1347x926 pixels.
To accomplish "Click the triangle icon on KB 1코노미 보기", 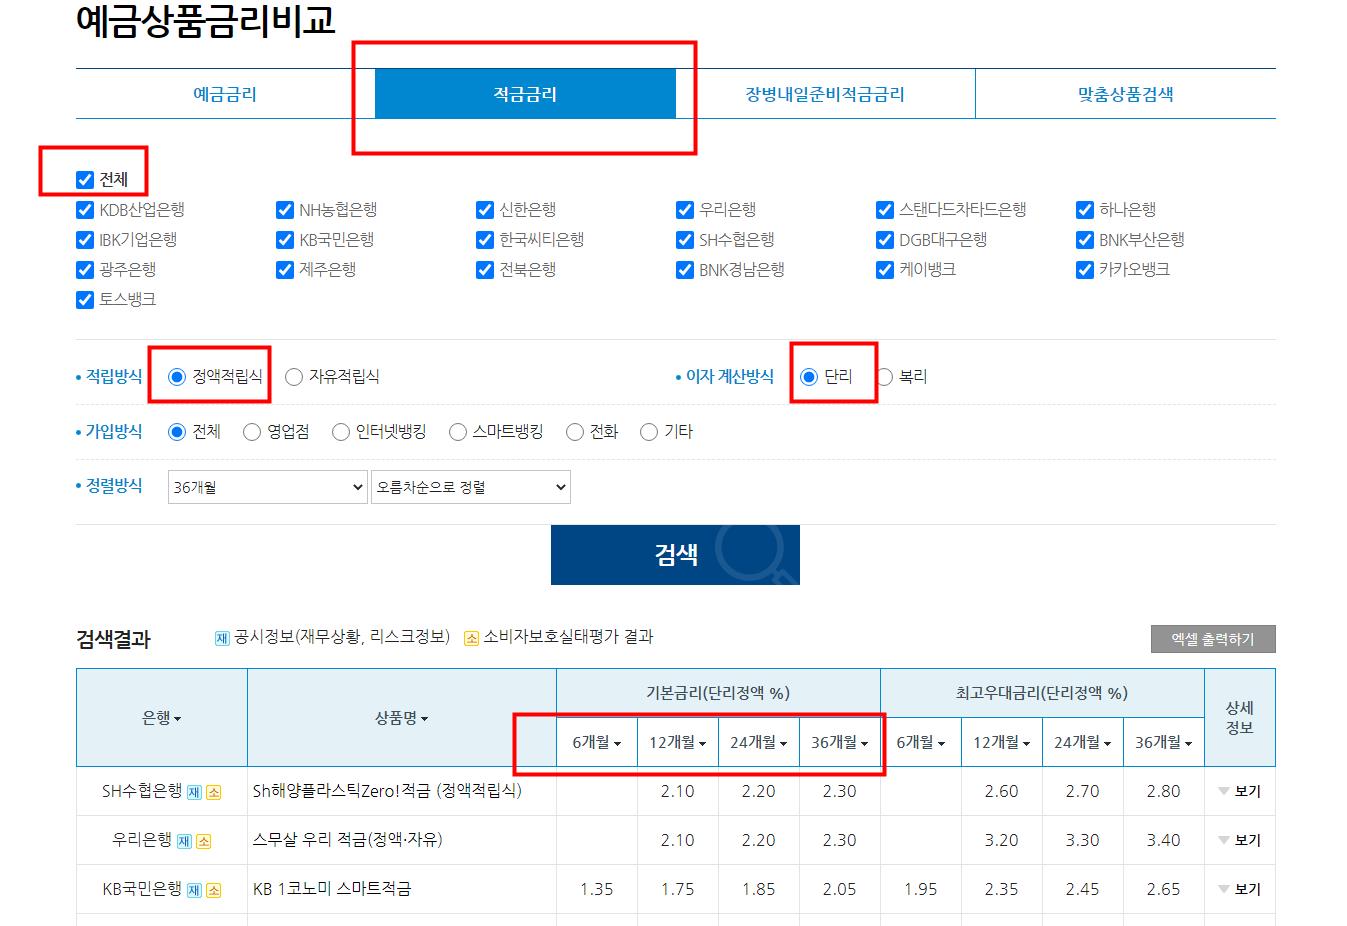I will [x=1223, y=889].
